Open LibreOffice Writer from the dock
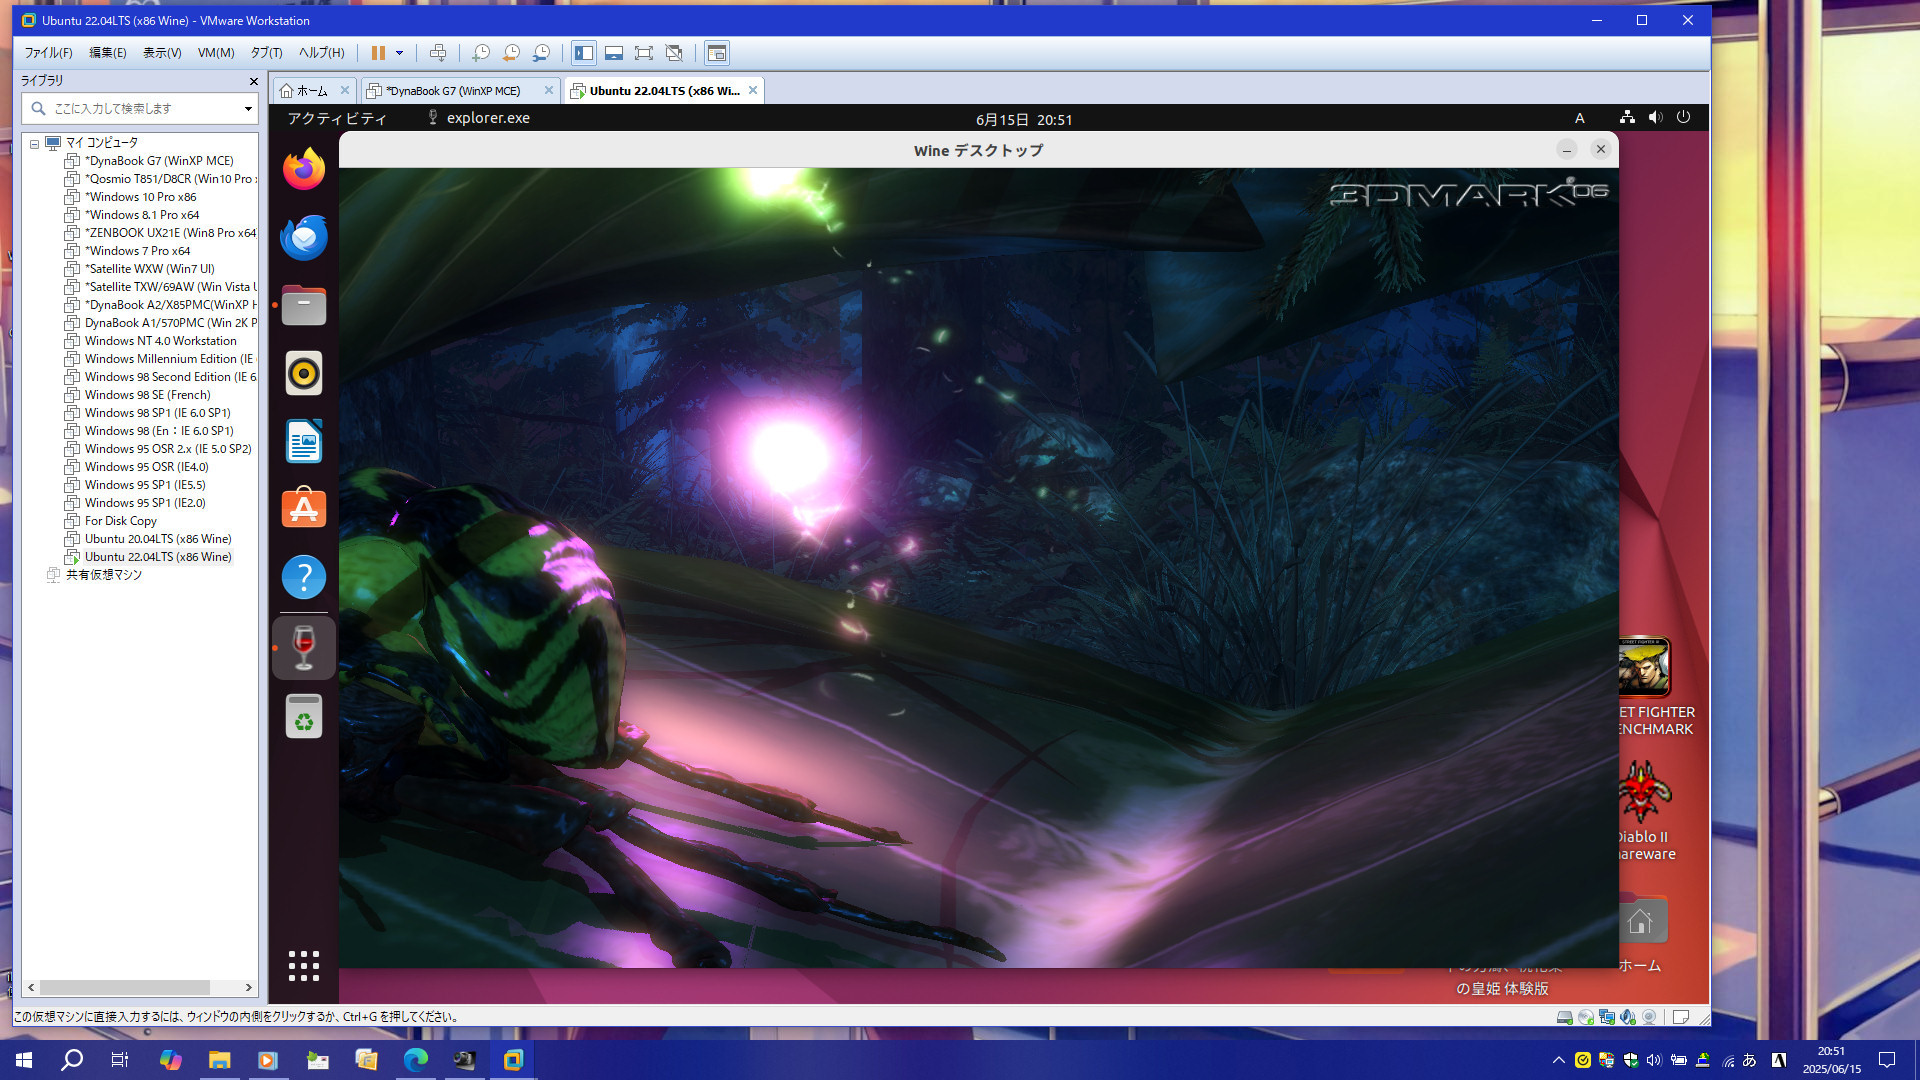The height and width of the screenshot is (1080, 1920). point(304,441)
